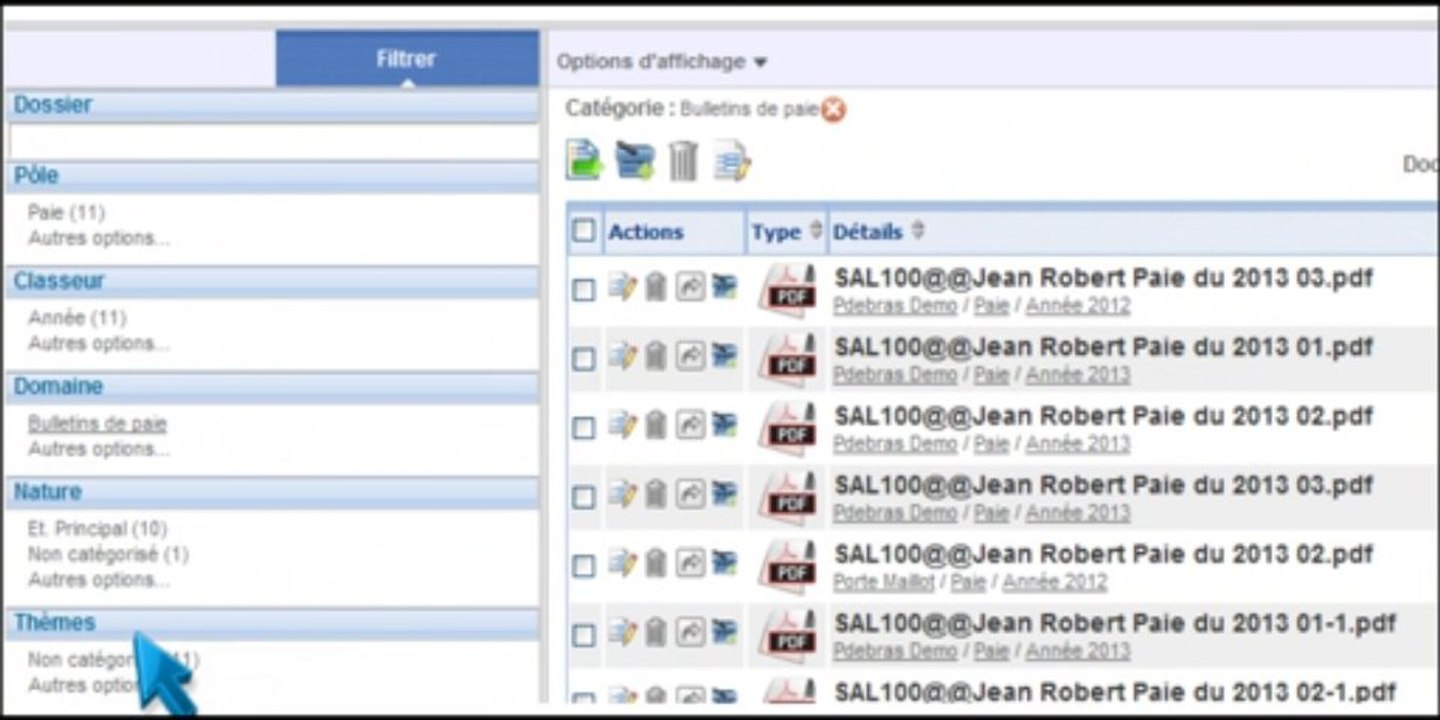
Task: Filter by Année (11) under Classeur
Action: pyautogui.click(x=77, y=318)
